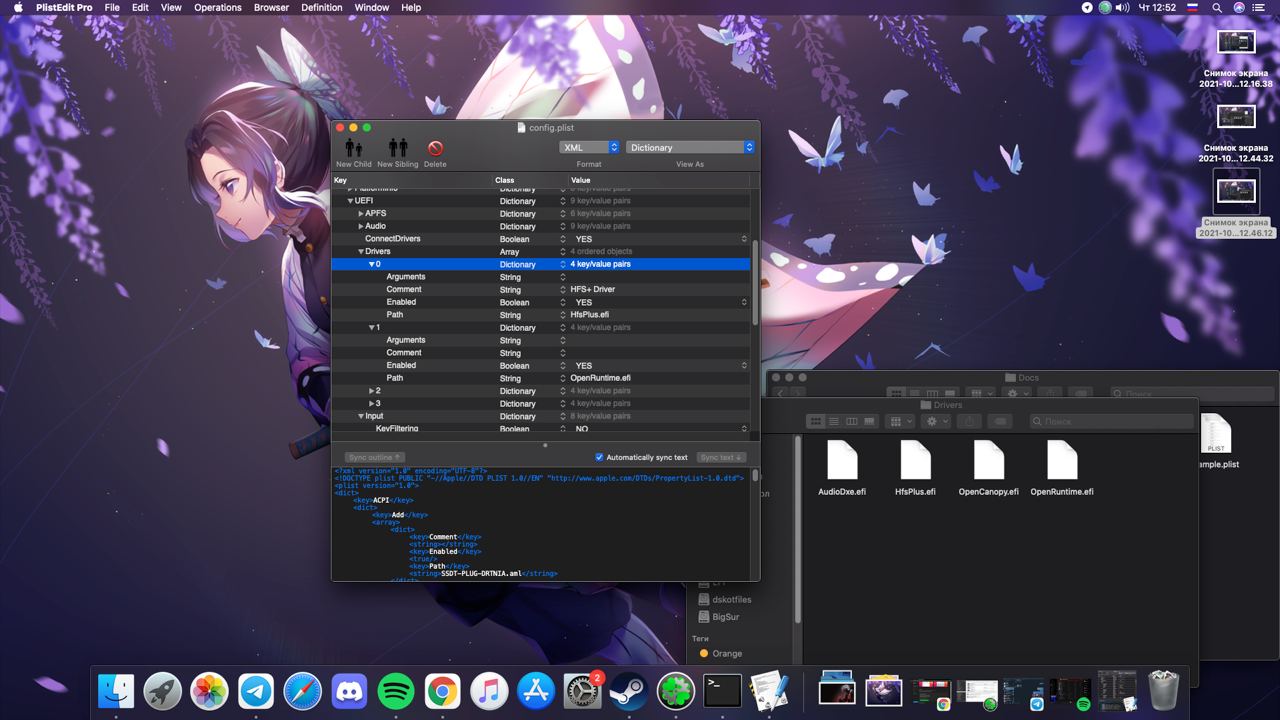Viewport: 1280px width, 720px height.
Task: Toggle Automatically sync text checkbox
Action: [x=599, y=457]
